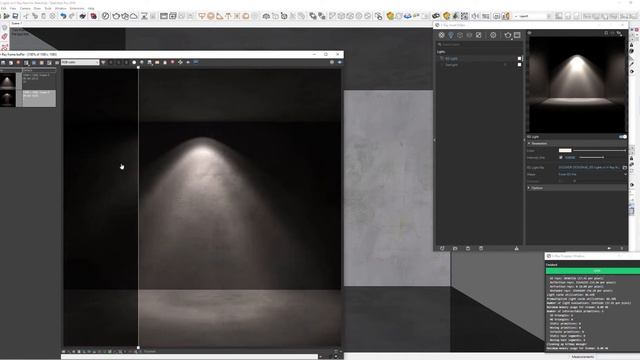
Task: Open Geometry category in Asset Editor
Action: tap(460, 35)
